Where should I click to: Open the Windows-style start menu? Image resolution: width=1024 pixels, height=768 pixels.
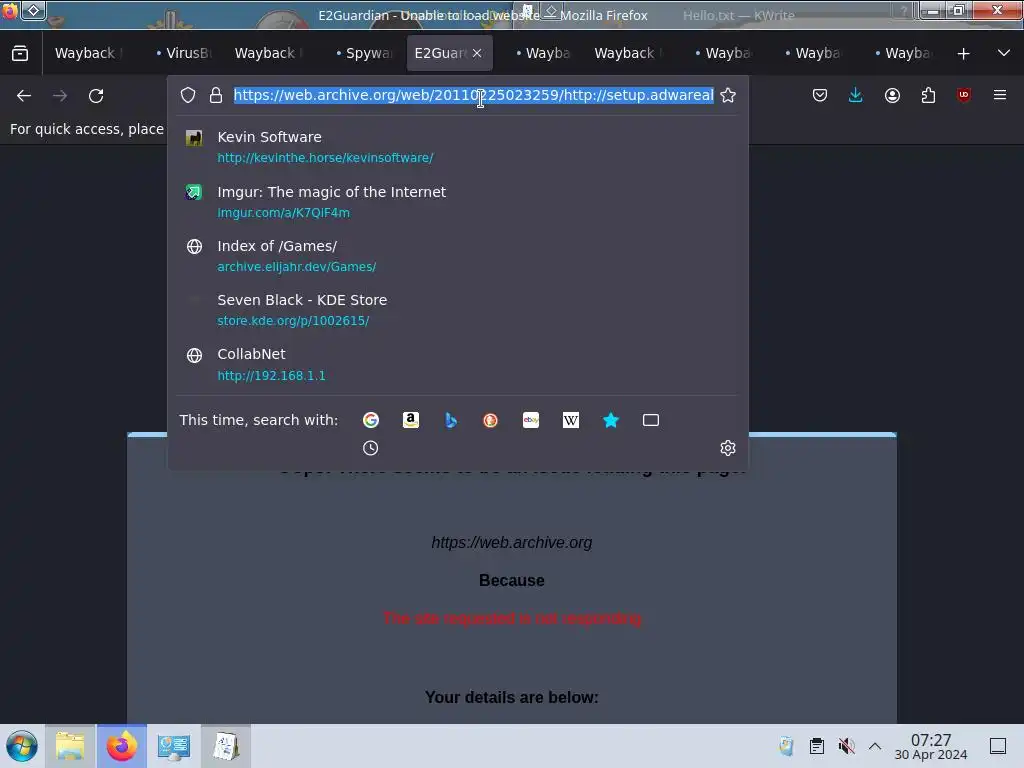pos(22,746)
